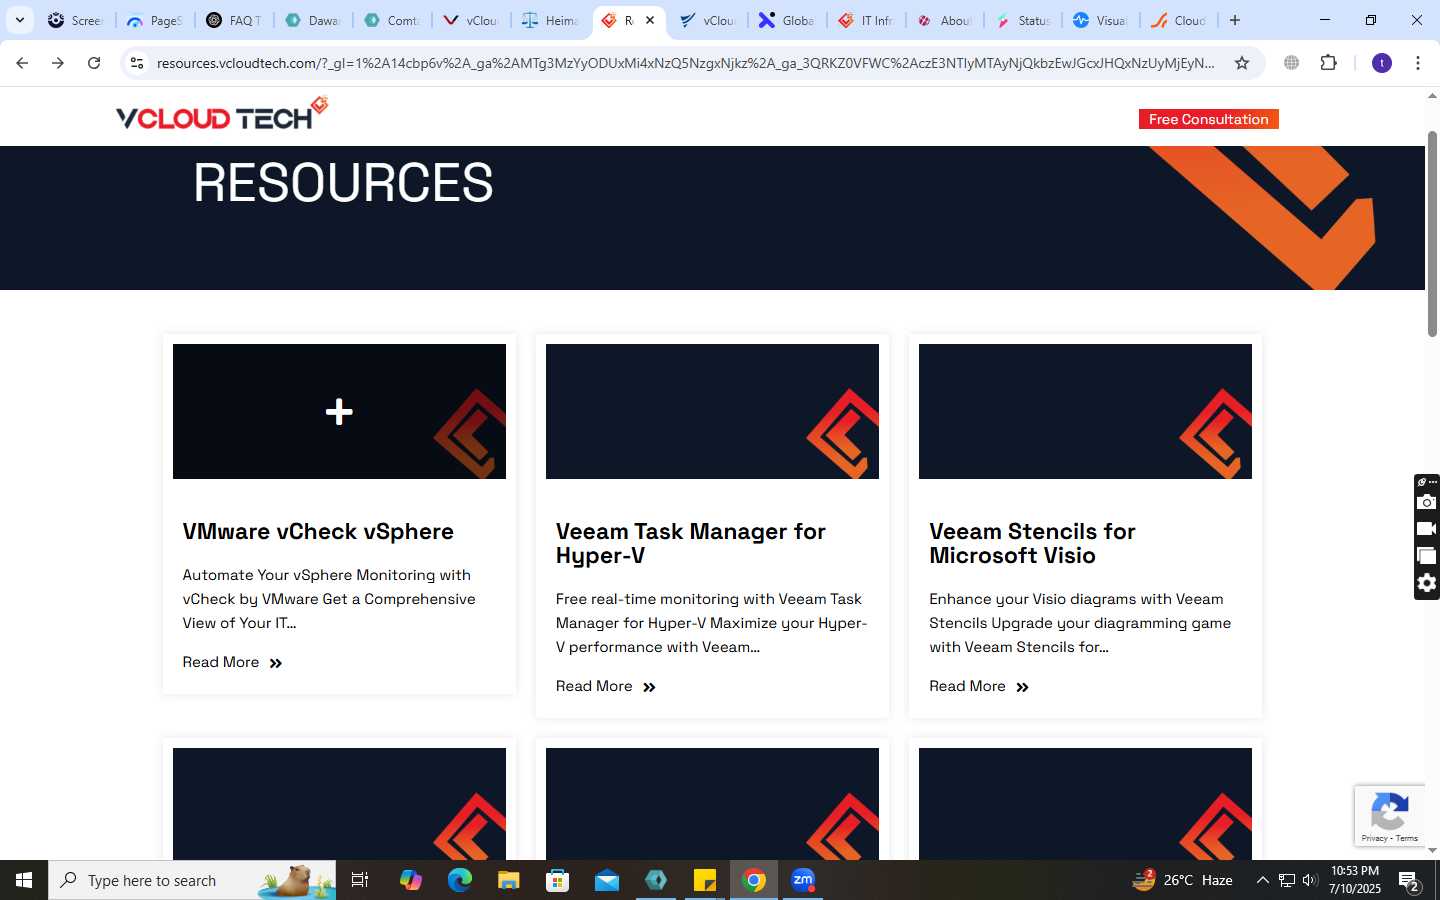Click the Veeam Stencils card image

1085,411
